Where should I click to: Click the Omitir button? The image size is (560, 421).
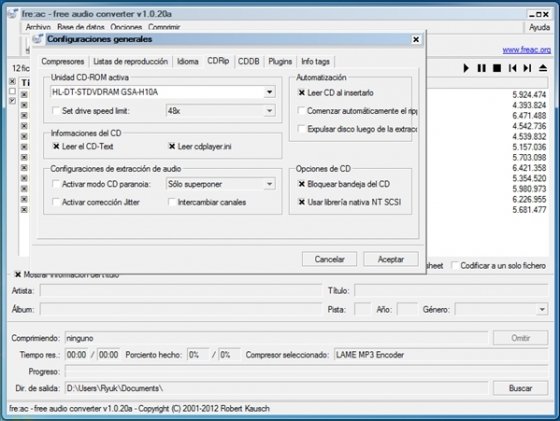(x=520, y=338)
